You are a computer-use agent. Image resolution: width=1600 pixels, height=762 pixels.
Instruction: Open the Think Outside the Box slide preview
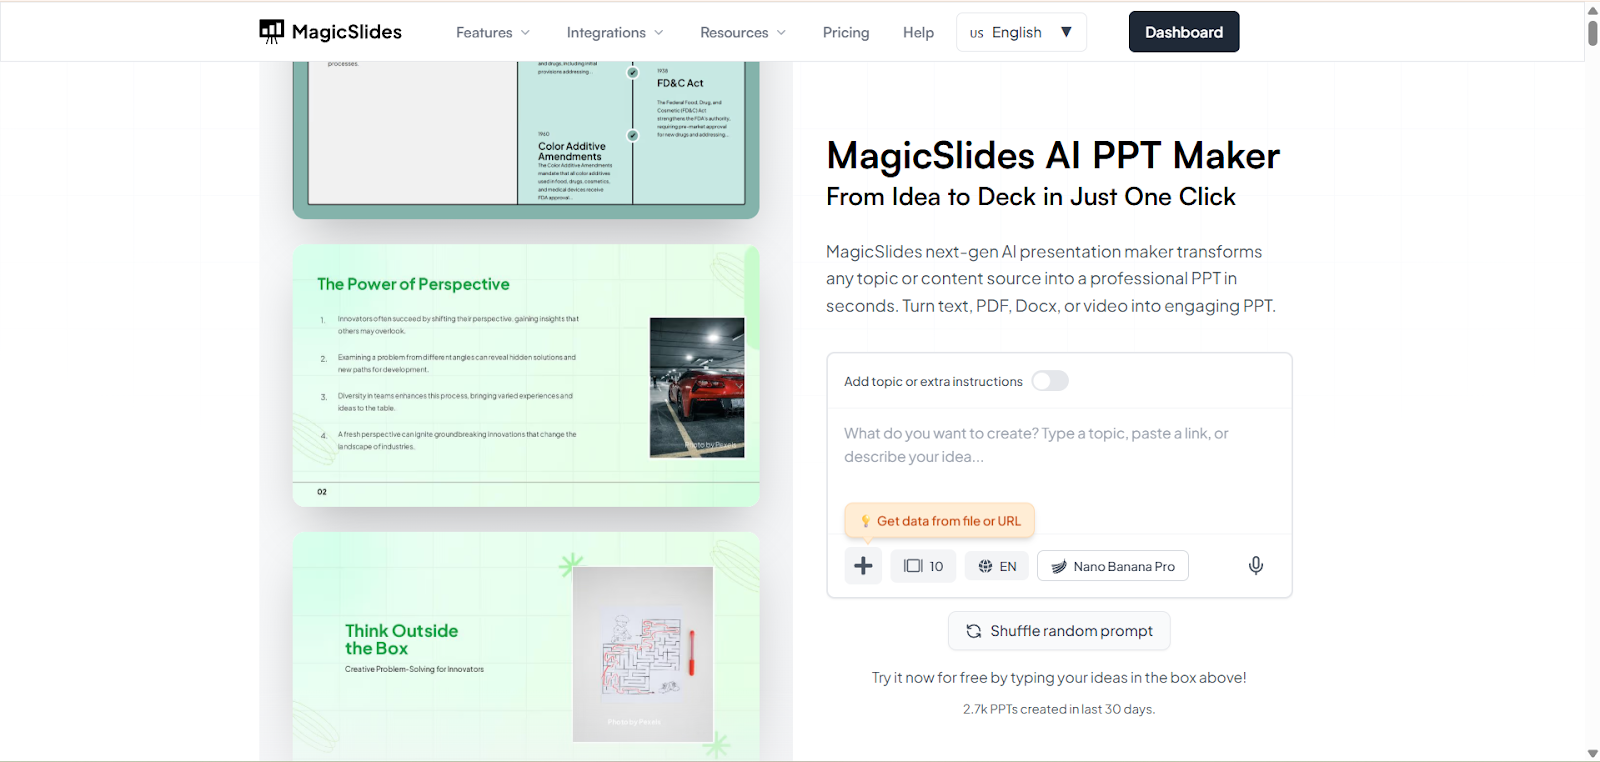526,646
